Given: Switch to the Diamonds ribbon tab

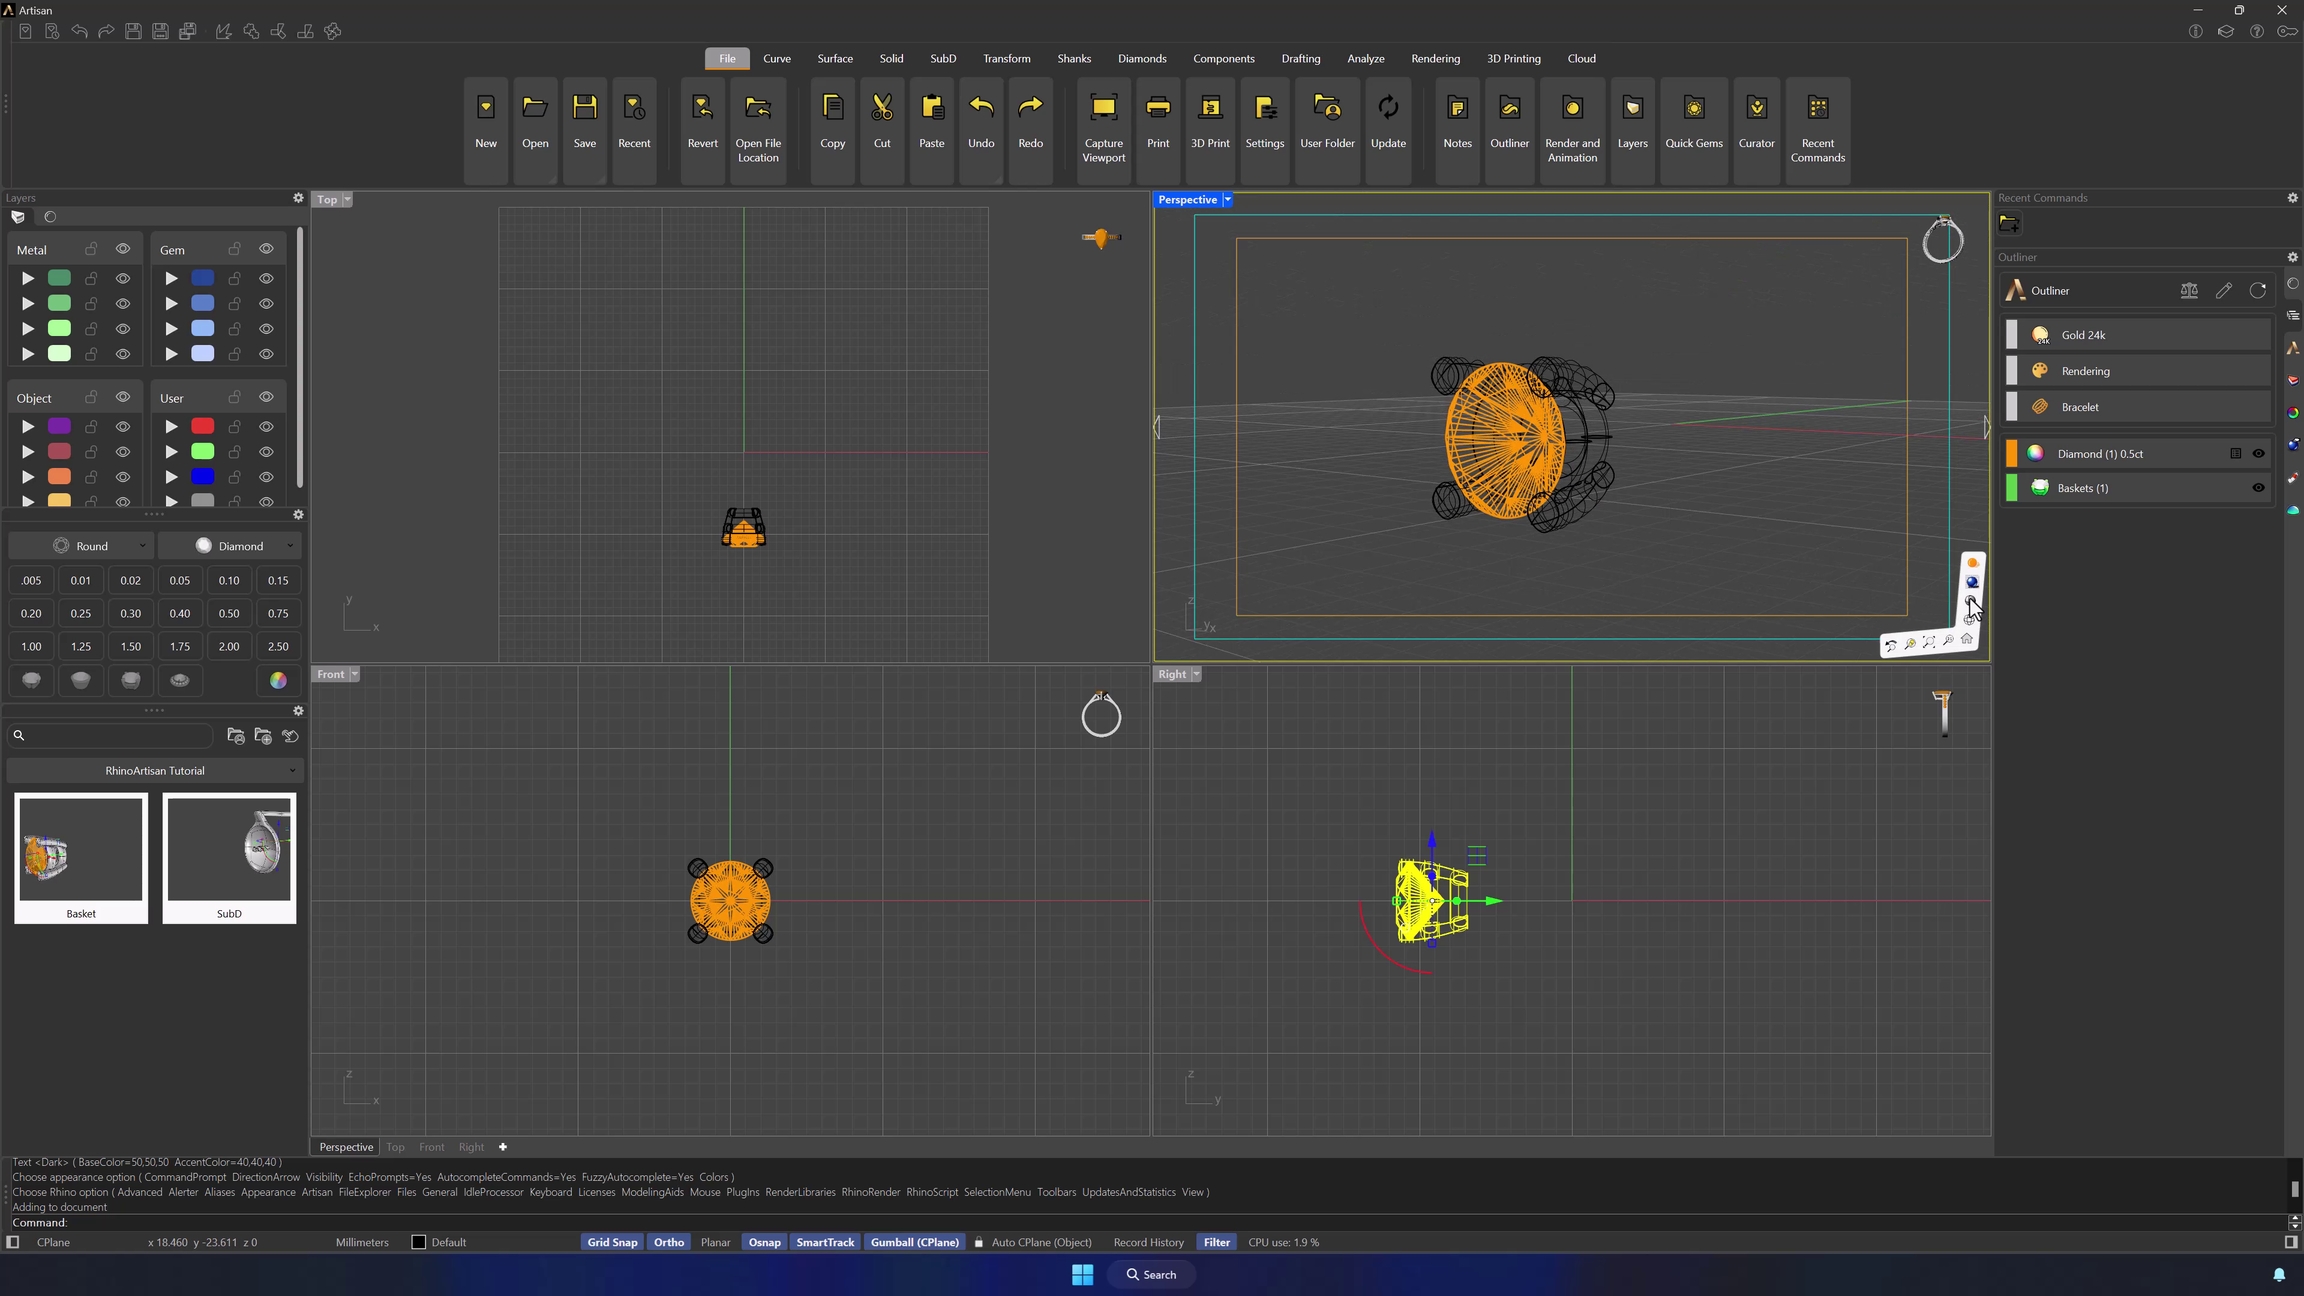Looking at the screenshot, I should click(x=1141, y=59).
